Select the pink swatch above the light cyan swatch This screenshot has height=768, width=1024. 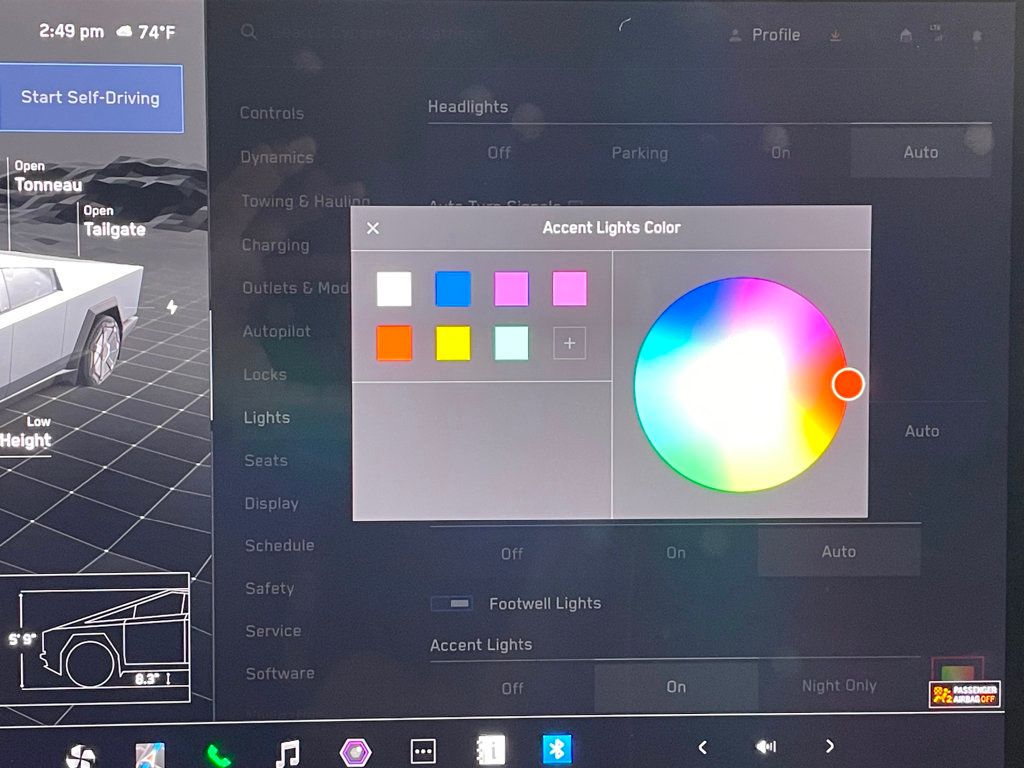(x=511, y=289)
